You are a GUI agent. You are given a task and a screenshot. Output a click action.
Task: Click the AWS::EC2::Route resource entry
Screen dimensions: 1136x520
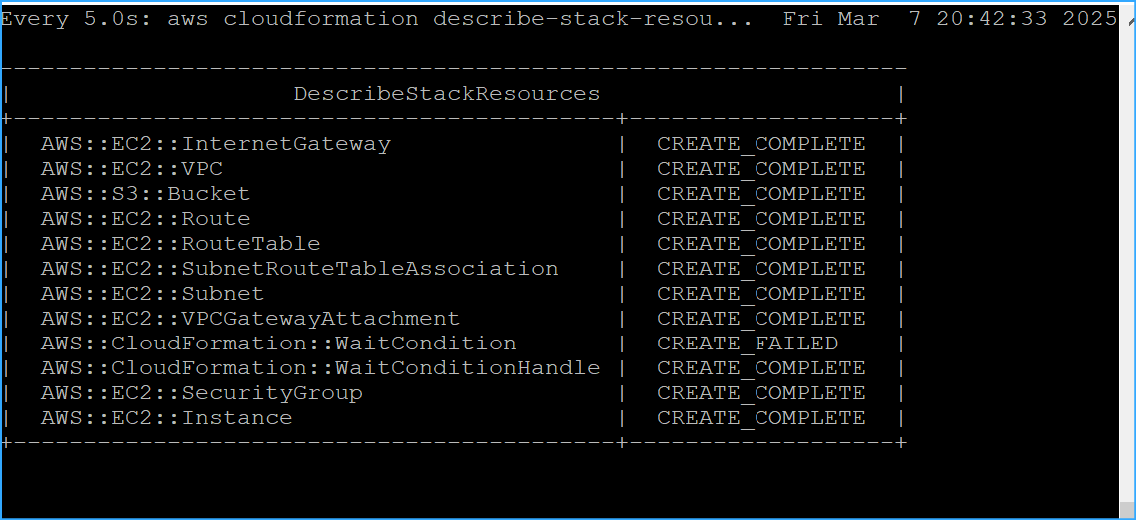pyautogui.click(x=145, y=219)
